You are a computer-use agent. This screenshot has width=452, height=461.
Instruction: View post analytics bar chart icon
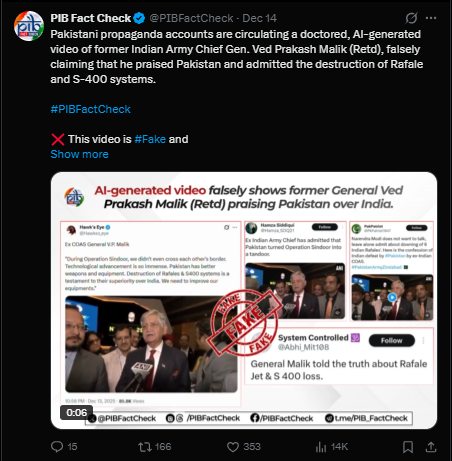pos(321,447)
